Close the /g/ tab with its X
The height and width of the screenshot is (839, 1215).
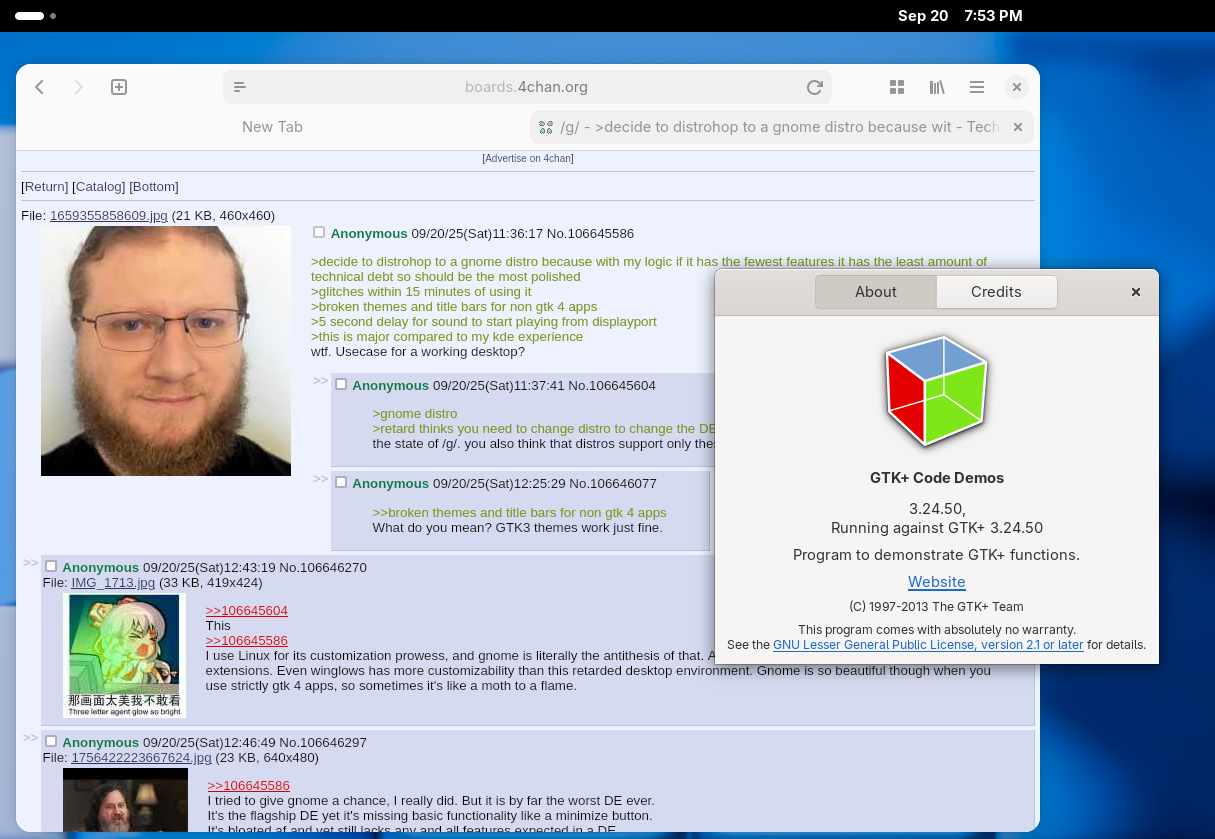[1018, 127]
